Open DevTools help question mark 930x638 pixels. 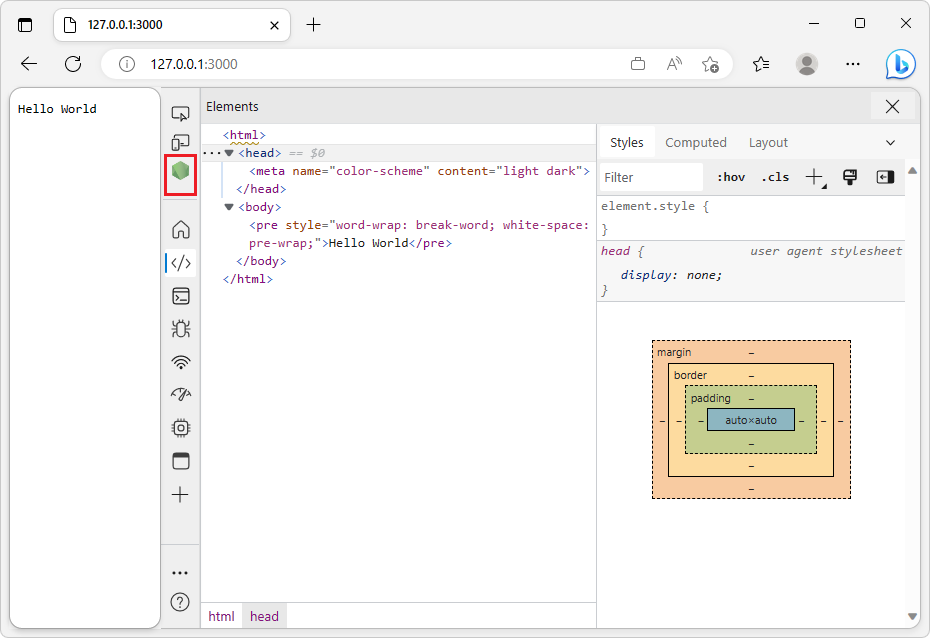[180, 602]
